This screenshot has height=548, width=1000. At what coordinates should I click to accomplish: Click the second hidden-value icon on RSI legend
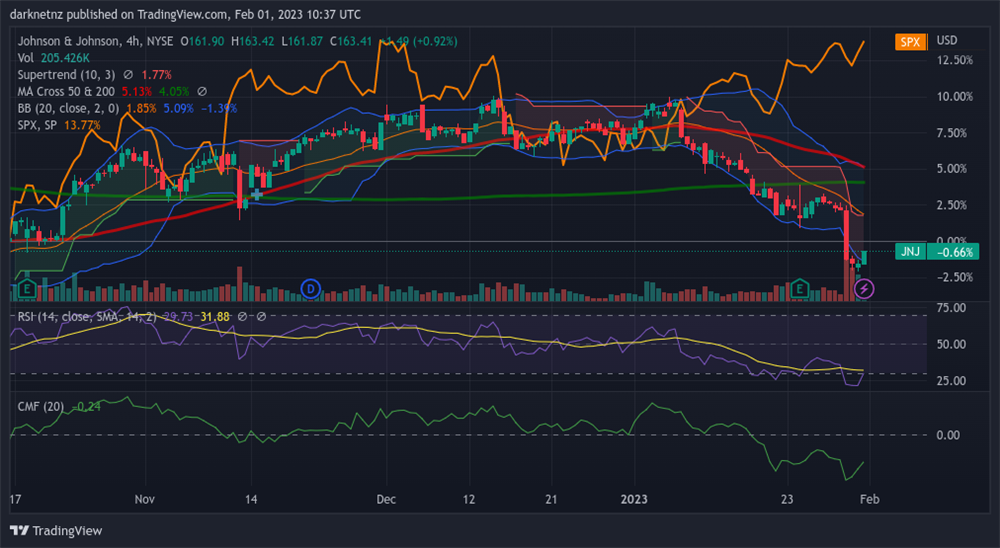tap(261, 317)
